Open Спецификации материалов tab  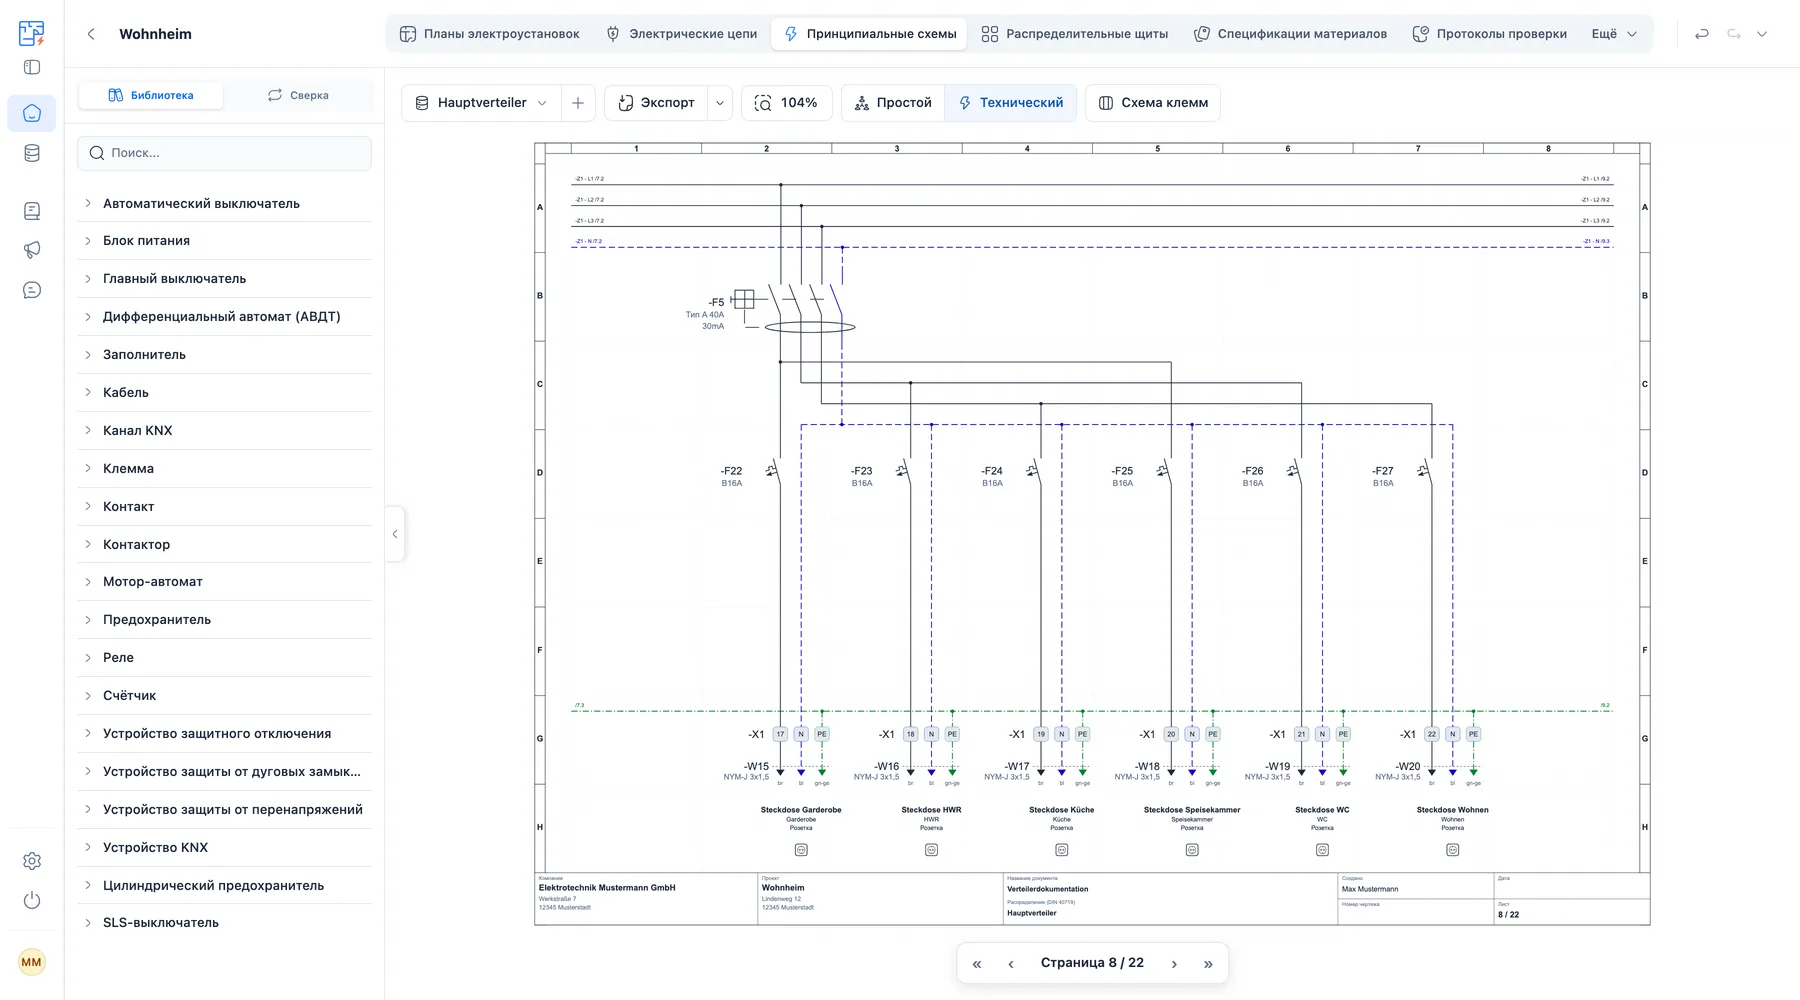click(x=1290, y=34)
